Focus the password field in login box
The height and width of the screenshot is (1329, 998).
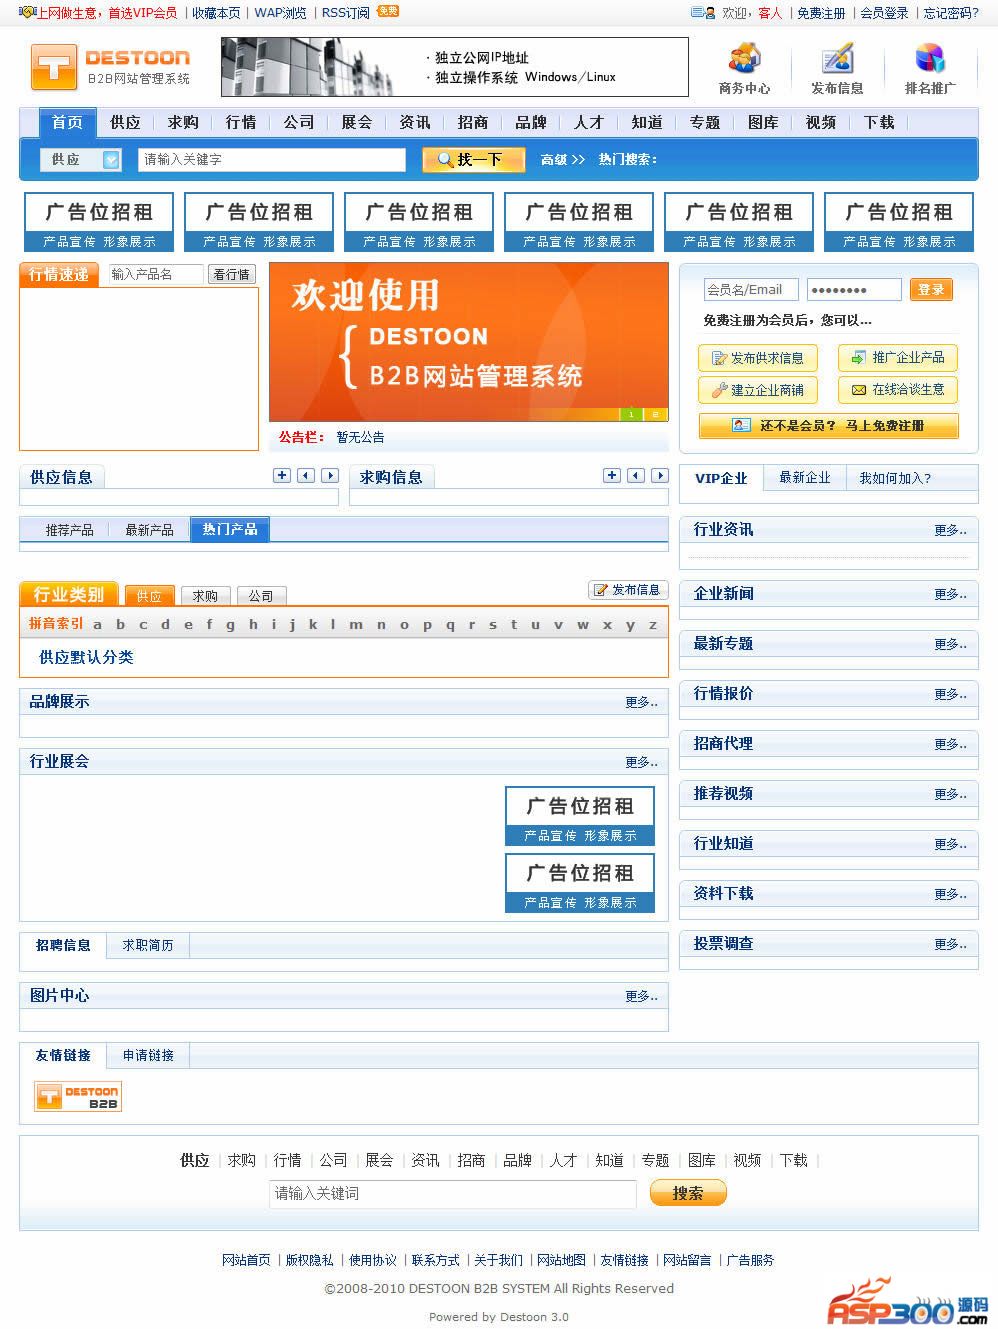coord(854,290)
